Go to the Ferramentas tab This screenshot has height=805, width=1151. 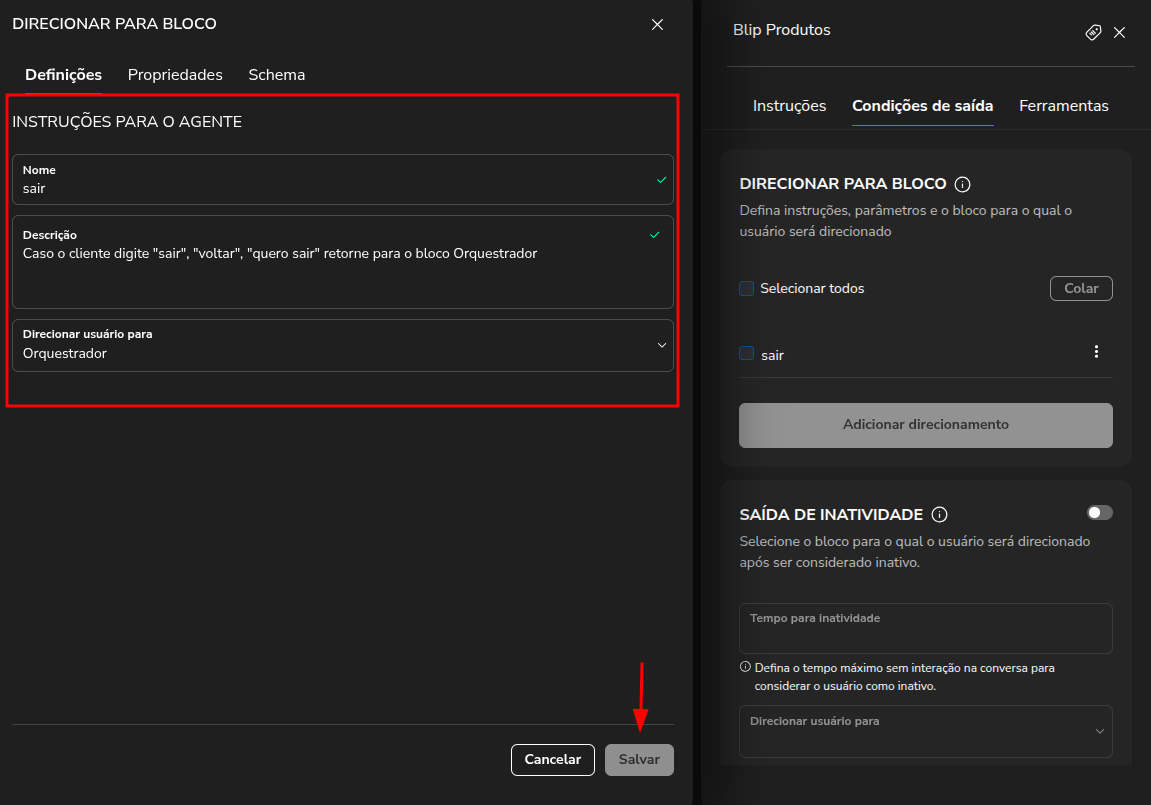pos(1063,106)
